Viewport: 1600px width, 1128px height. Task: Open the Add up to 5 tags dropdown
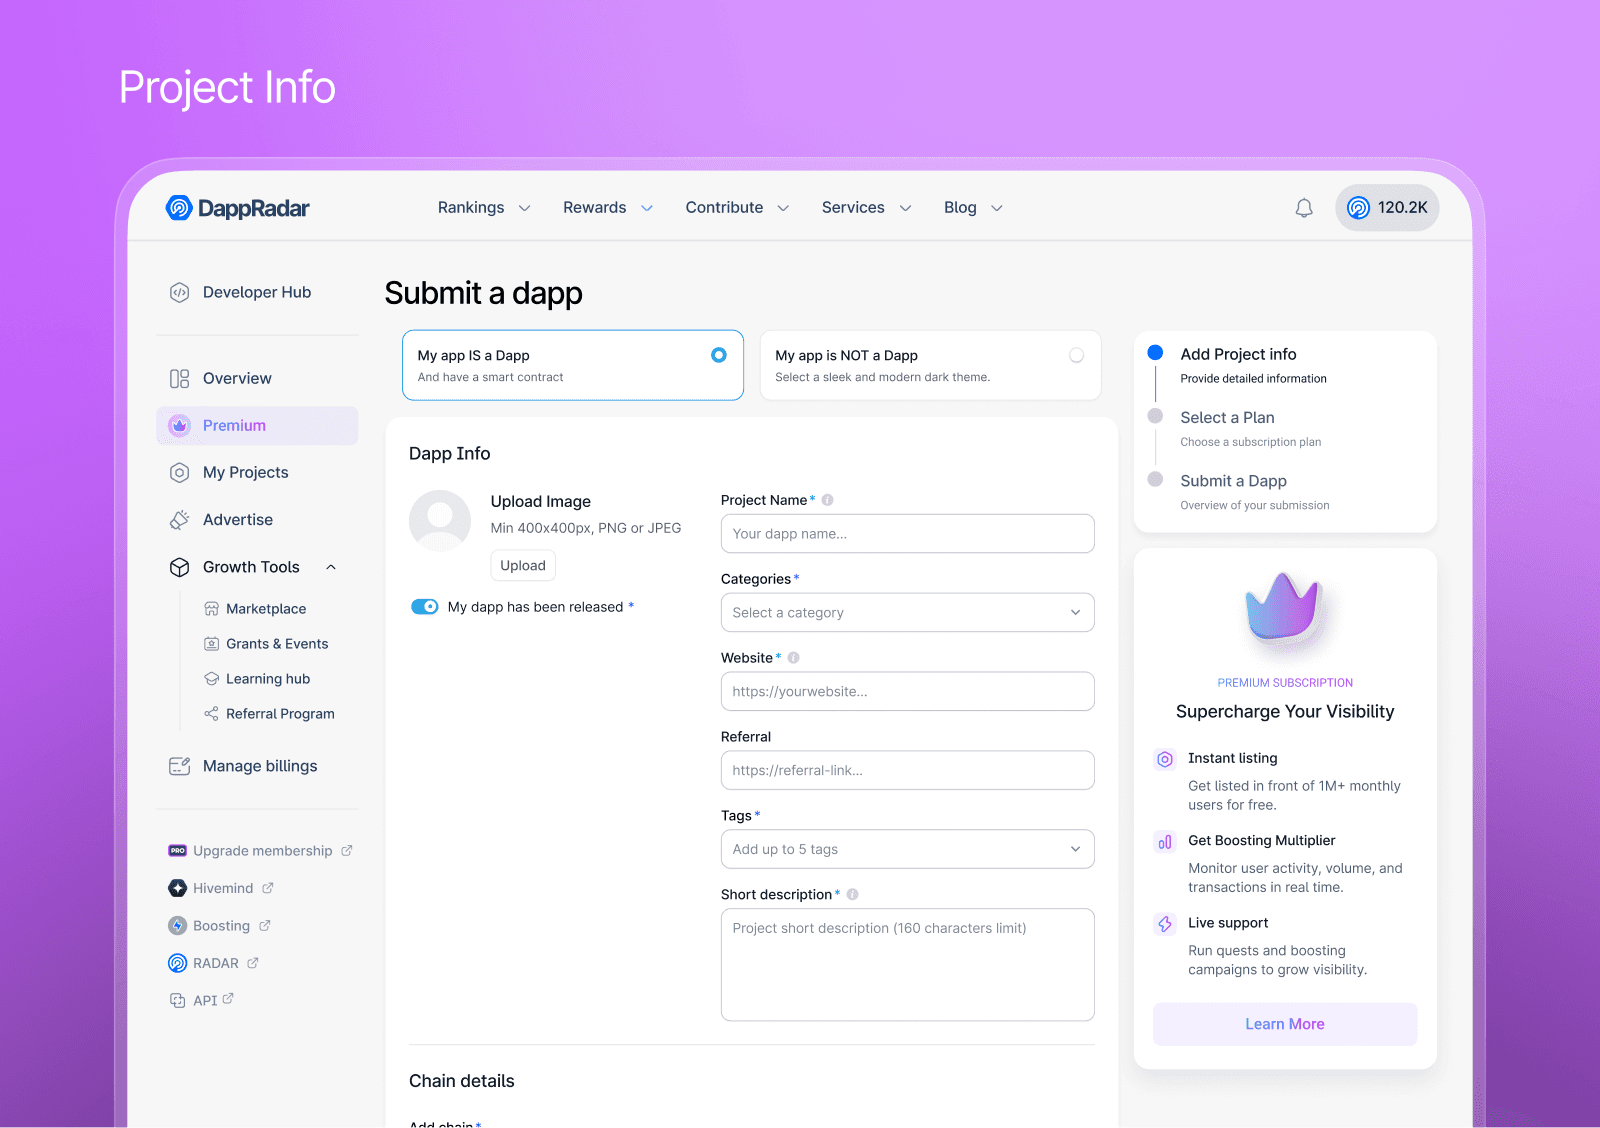pyautogui.click(x=907, y=850)
